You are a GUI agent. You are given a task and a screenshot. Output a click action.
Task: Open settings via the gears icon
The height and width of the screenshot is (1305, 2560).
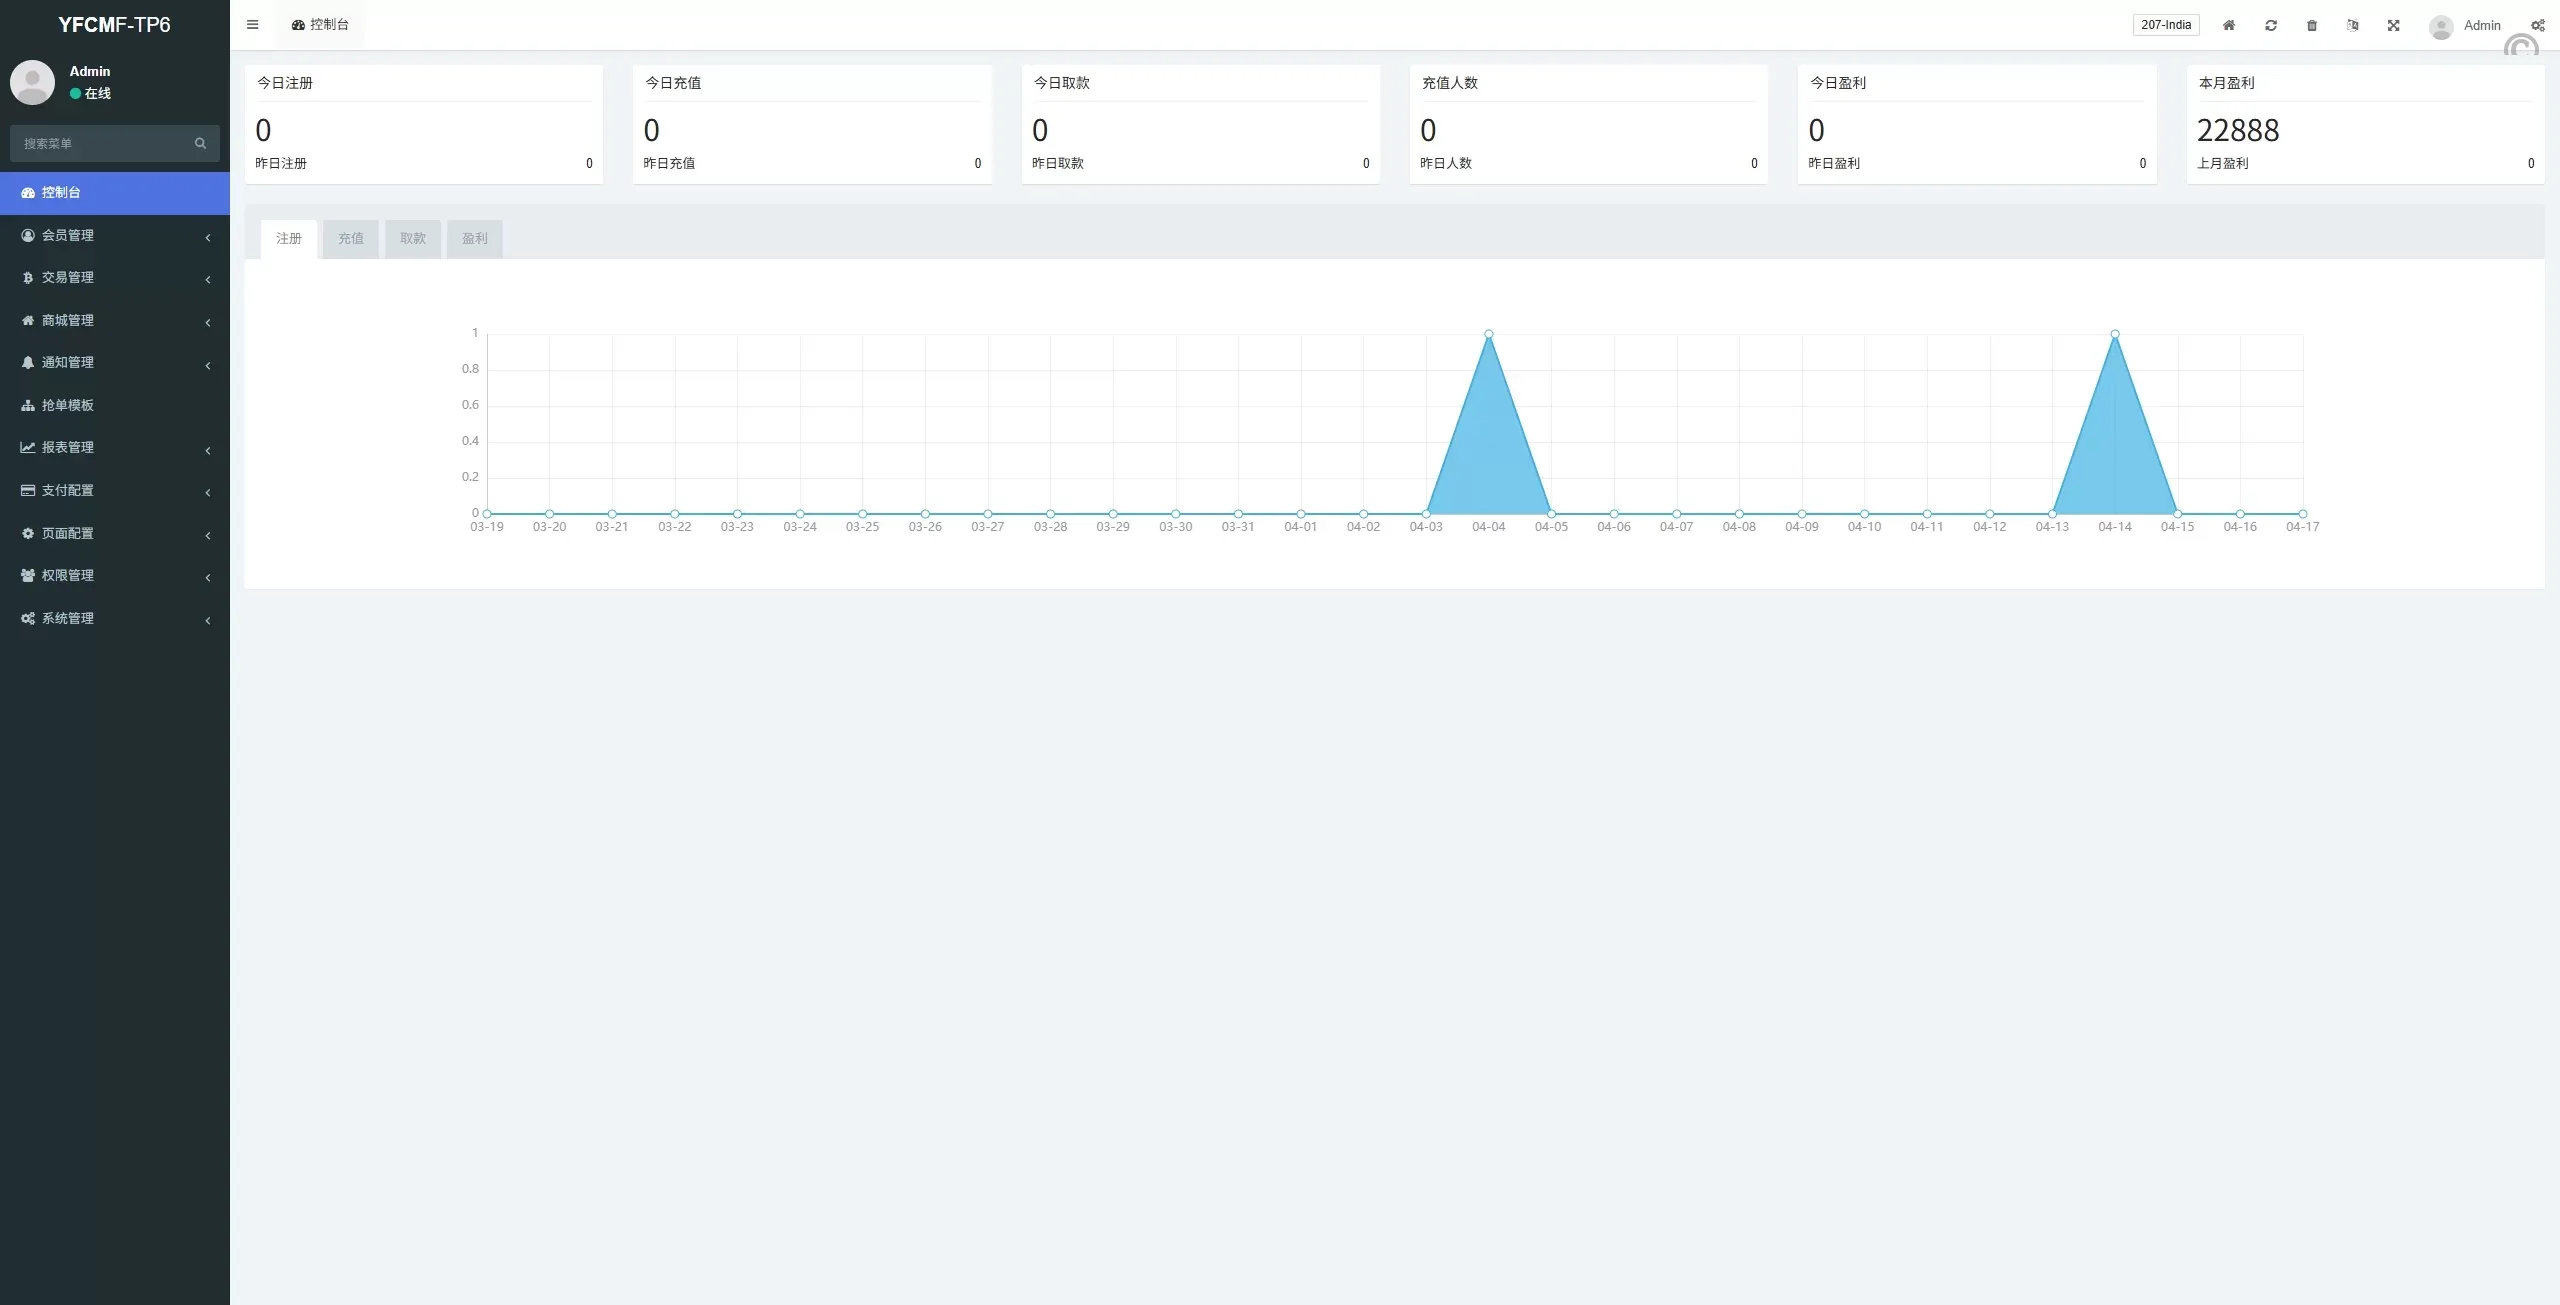click(2537, 26)
